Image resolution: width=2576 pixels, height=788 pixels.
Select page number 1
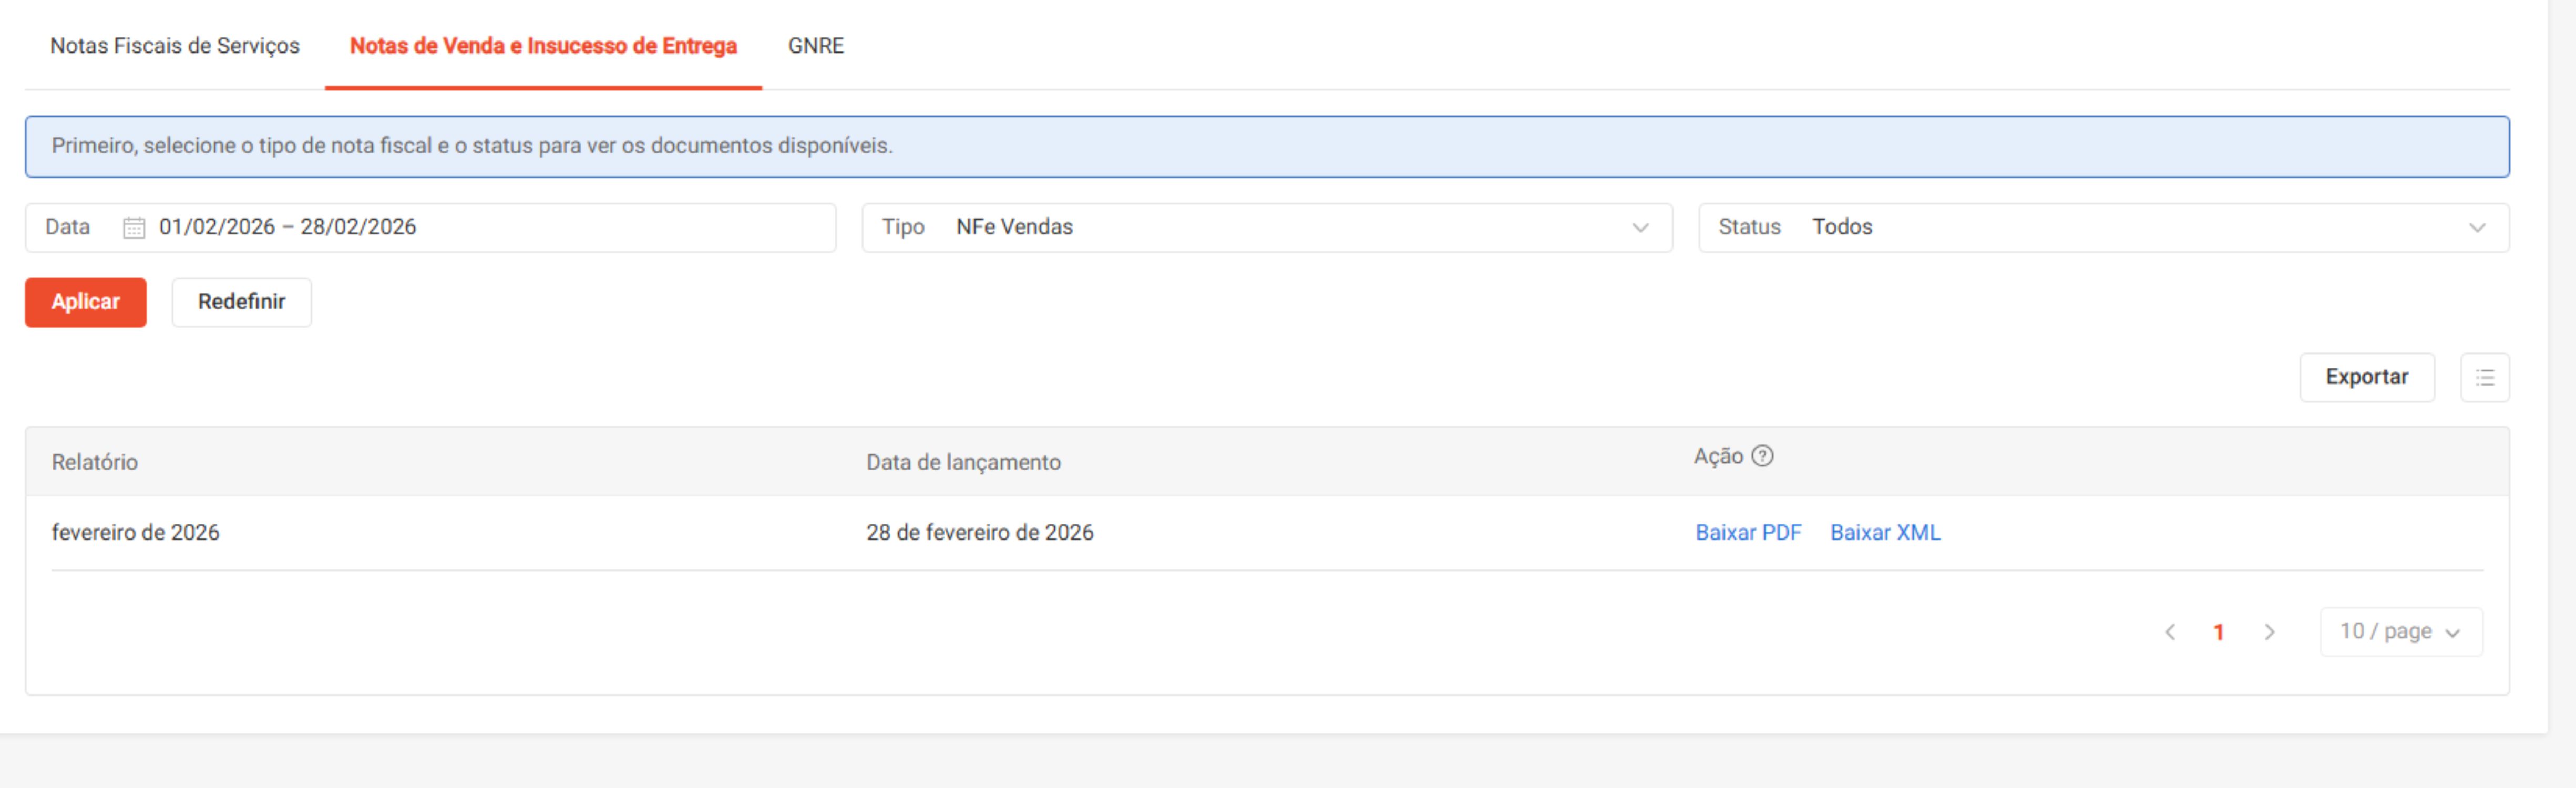tap(2220, 631)
